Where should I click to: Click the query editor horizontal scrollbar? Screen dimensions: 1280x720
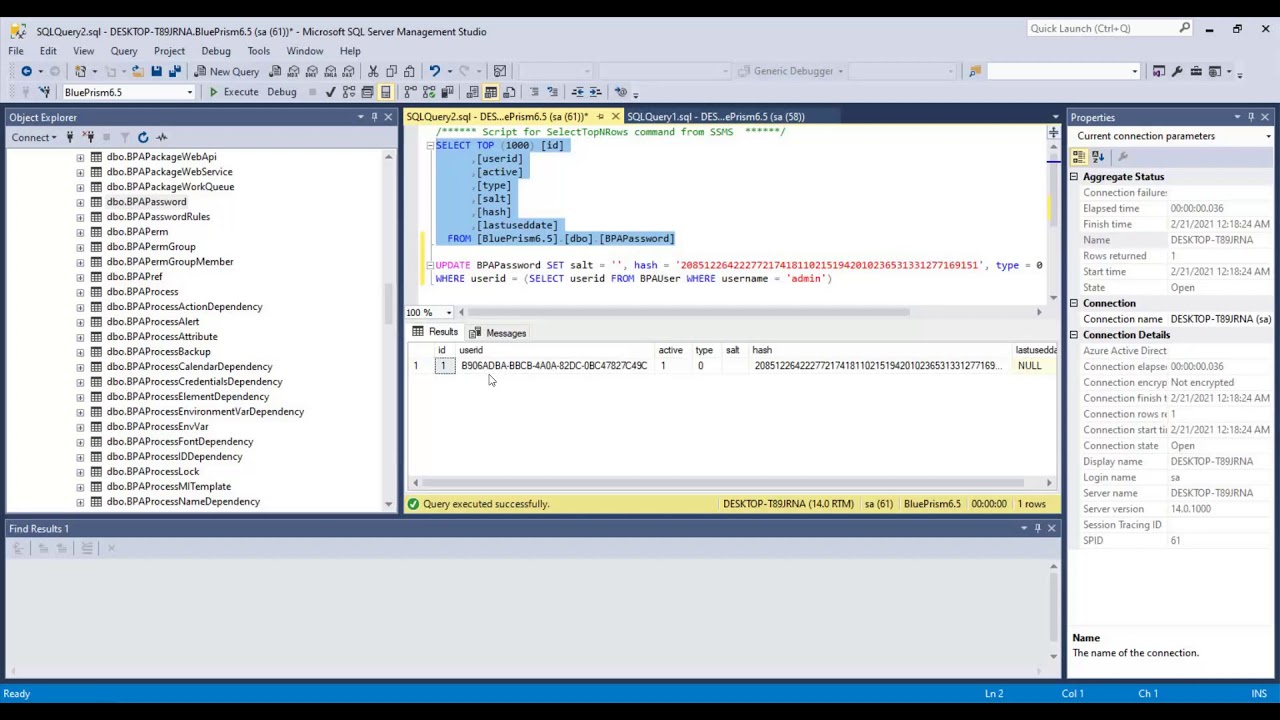pos(750,312)
